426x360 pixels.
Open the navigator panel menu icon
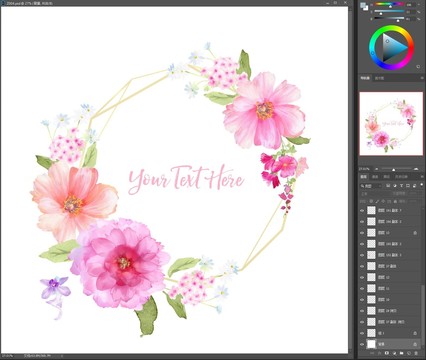coord(423,78)
